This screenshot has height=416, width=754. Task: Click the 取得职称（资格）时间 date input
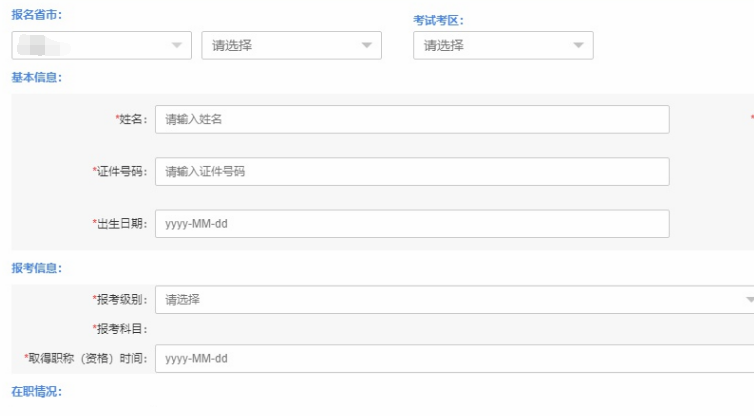(450, 358)
